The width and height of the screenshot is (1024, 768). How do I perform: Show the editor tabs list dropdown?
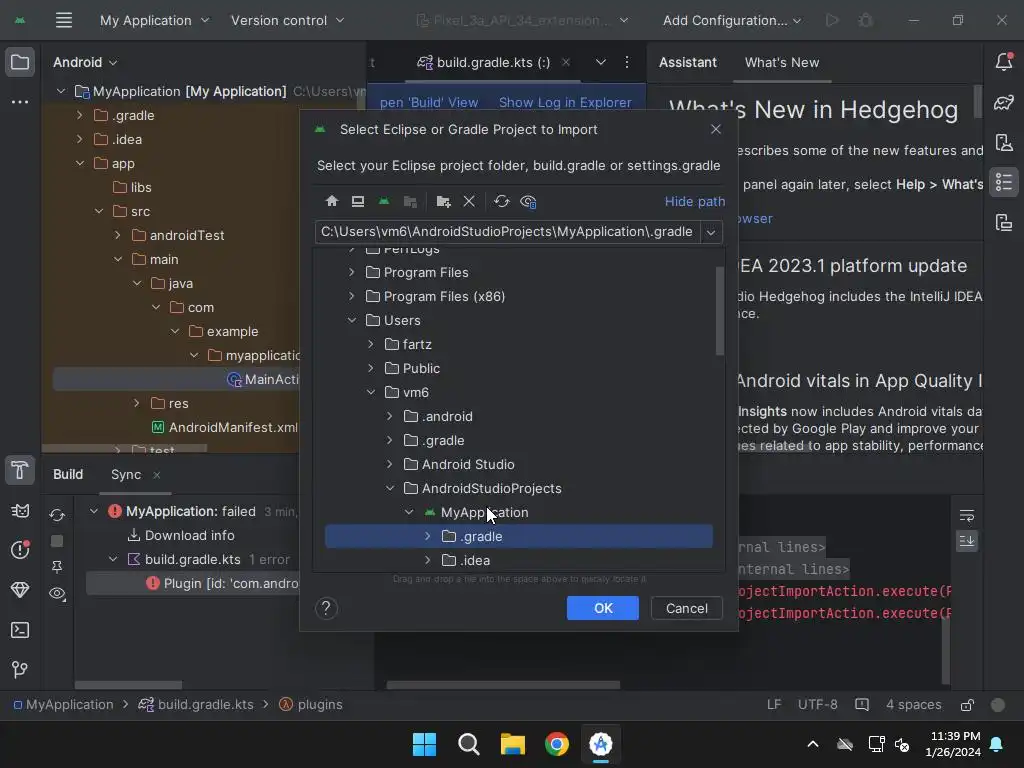601,63
